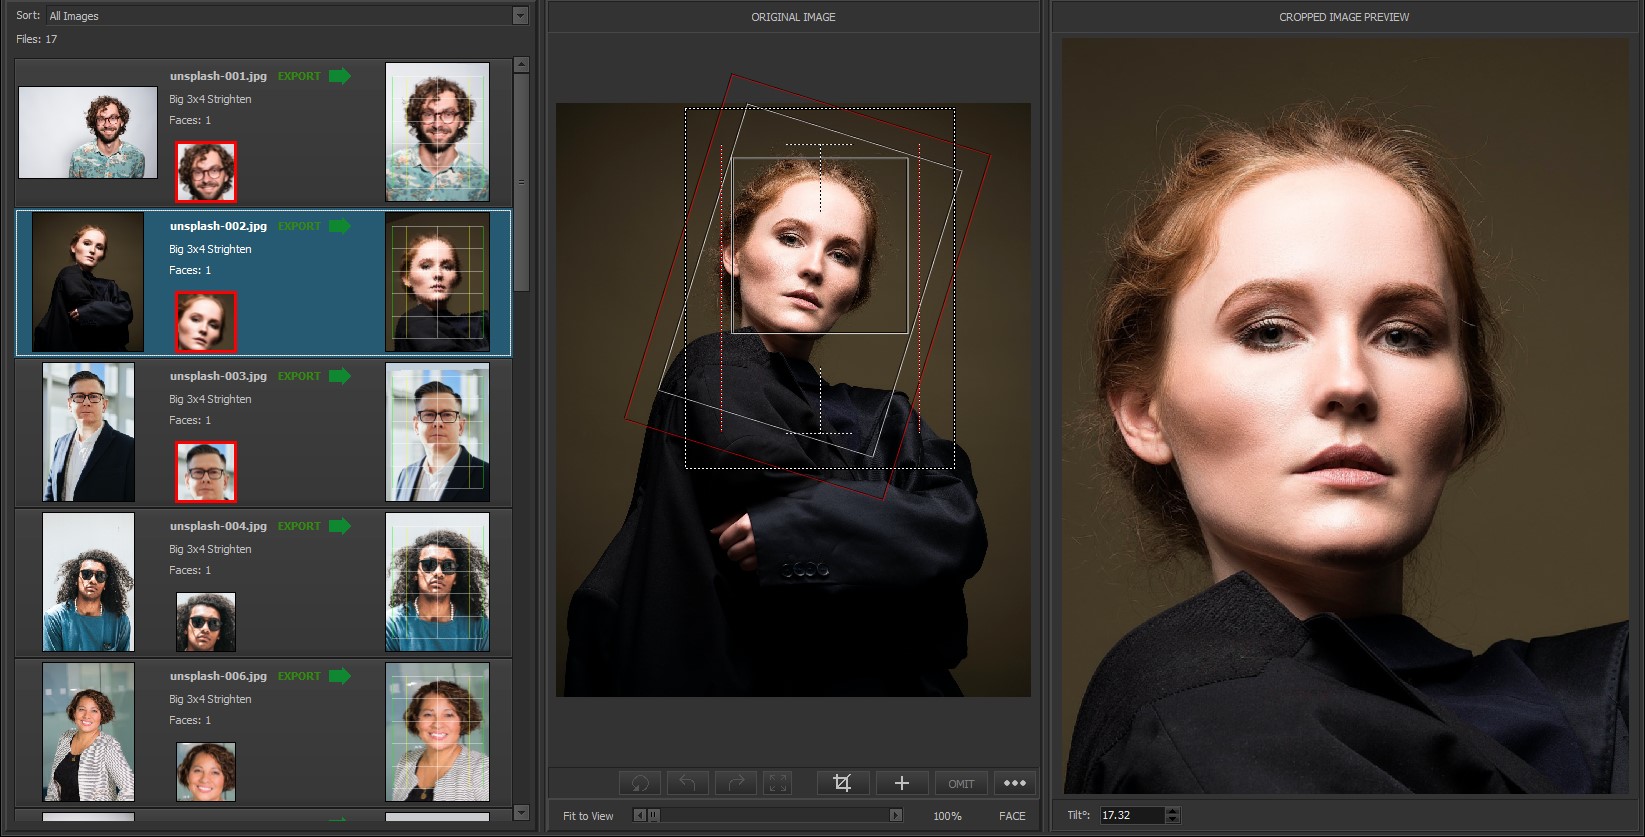Toggle the face thumbnail under unsplash-006.jpg
The height and width of the screenshot is (837, 1645).
point(206,772)
